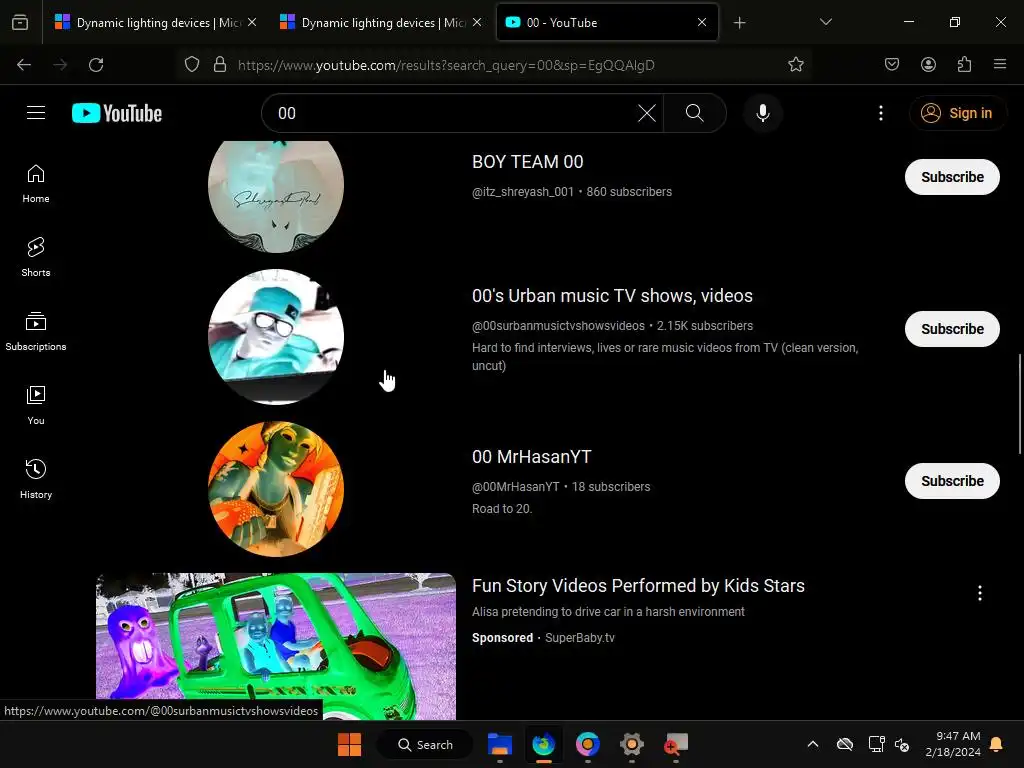List all tabs dropdown arrow

click(825, 23)
